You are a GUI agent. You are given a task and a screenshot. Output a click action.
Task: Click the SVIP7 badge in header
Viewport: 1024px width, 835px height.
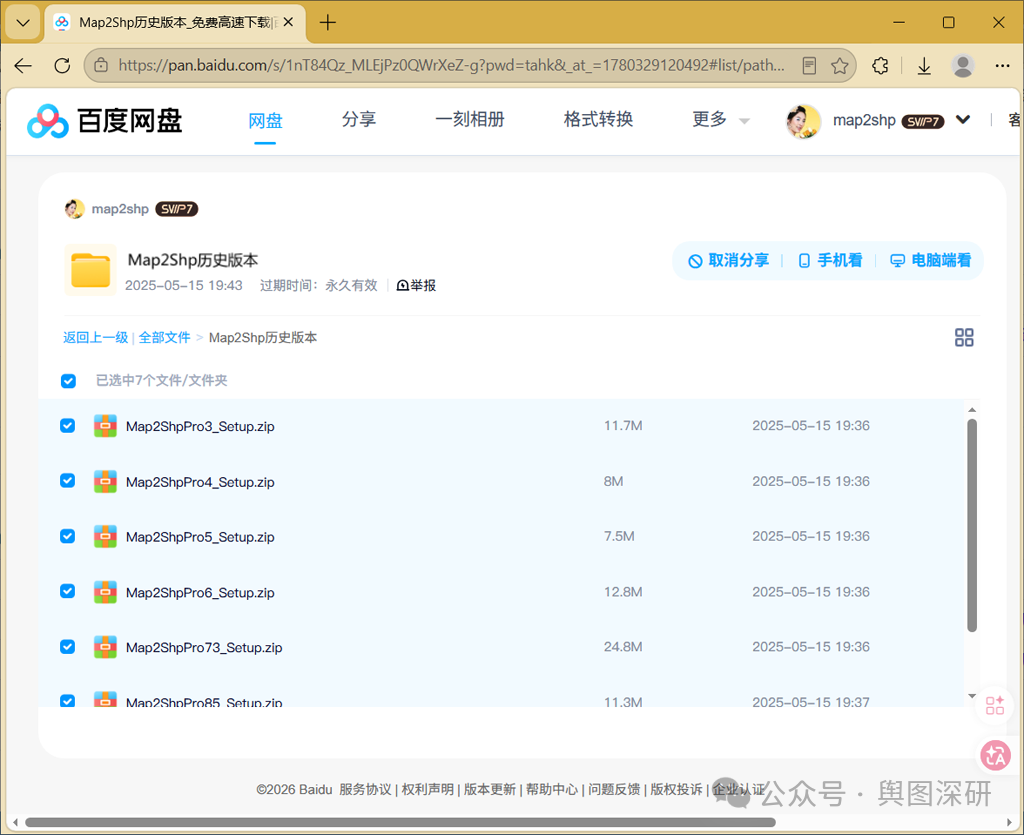[923, 121]
